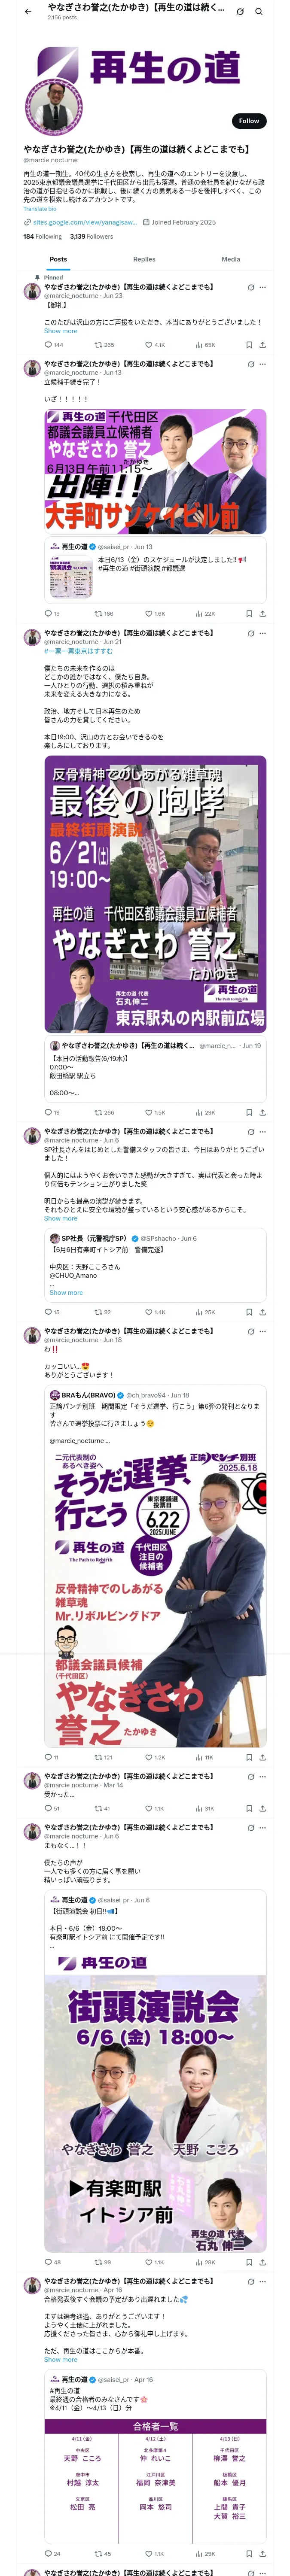Expand "Show more" on the pinned post
The width and height of the screenshot is (290, 2576).
(60, 331)
